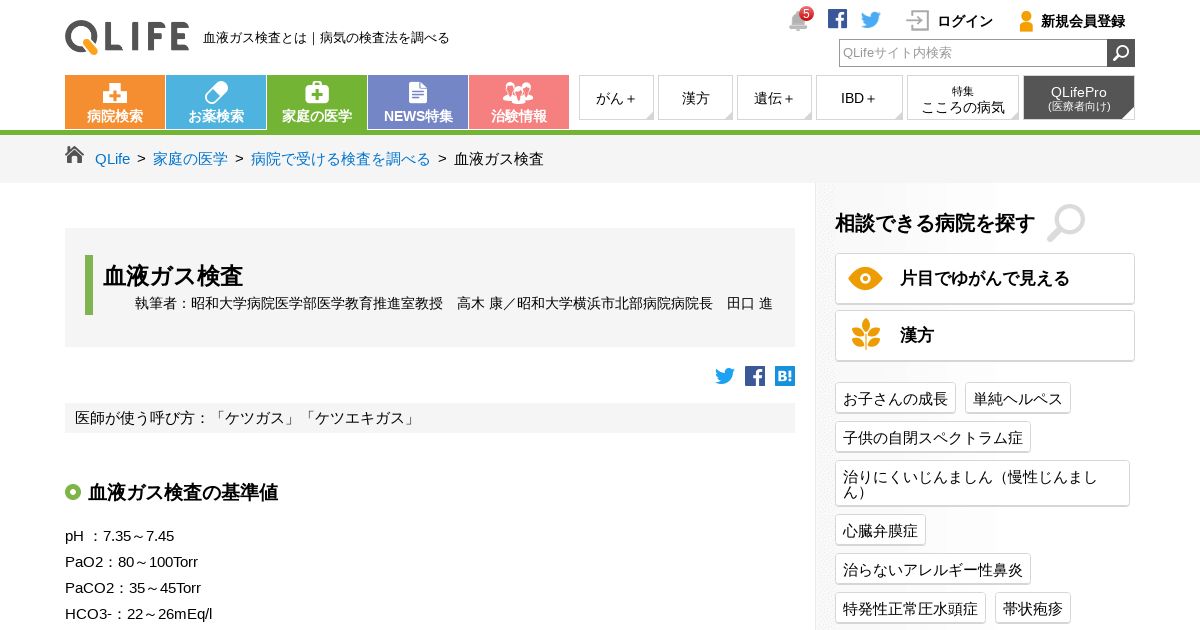Open 漢方 hospital search button

pyautogui.click(x=985, y=335)
